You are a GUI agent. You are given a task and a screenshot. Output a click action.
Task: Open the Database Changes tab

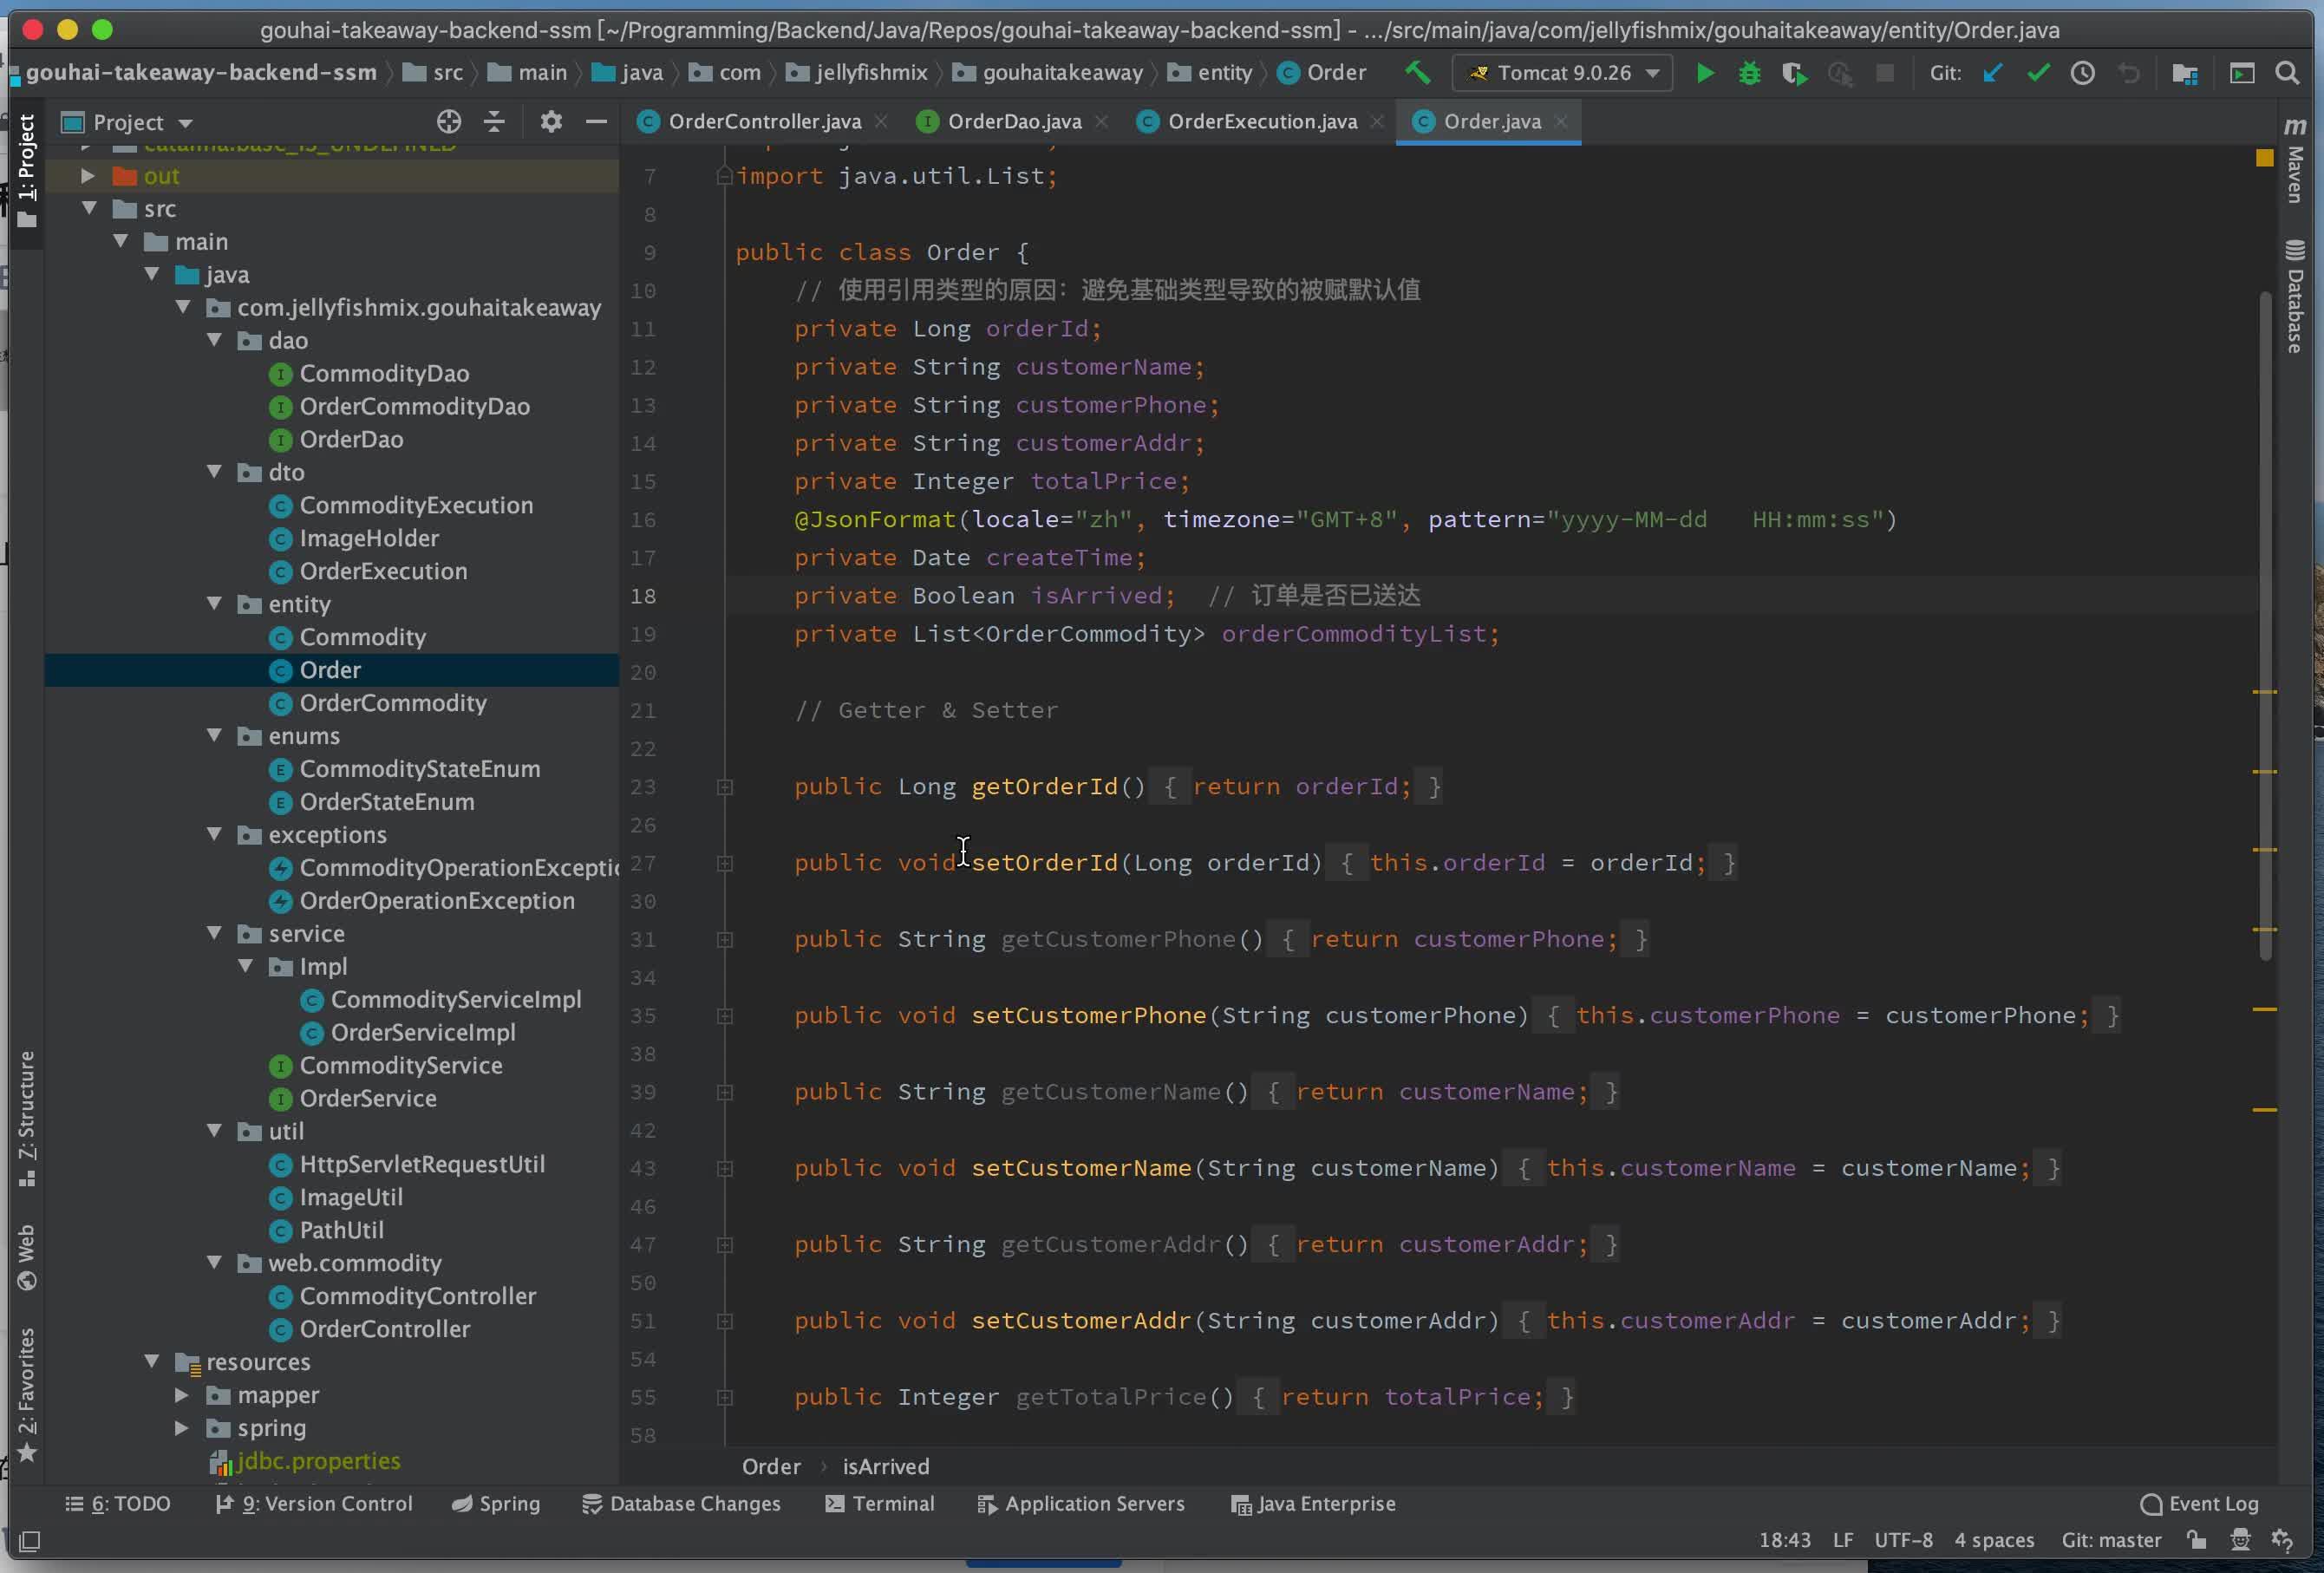[682, 1504]
